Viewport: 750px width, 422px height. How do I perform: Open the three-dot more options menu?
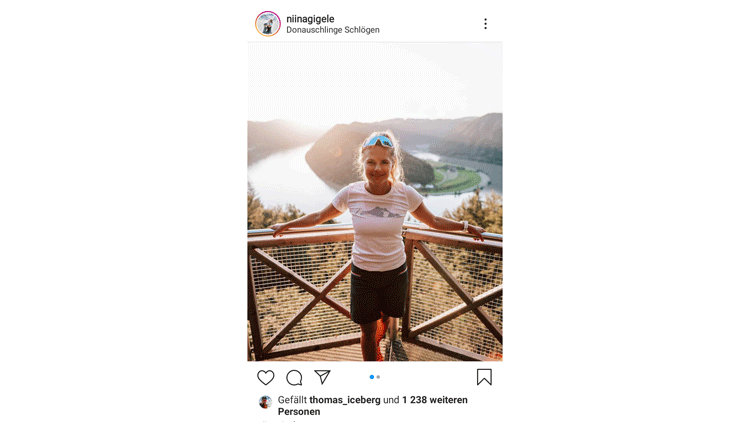(x=485, y=24)
